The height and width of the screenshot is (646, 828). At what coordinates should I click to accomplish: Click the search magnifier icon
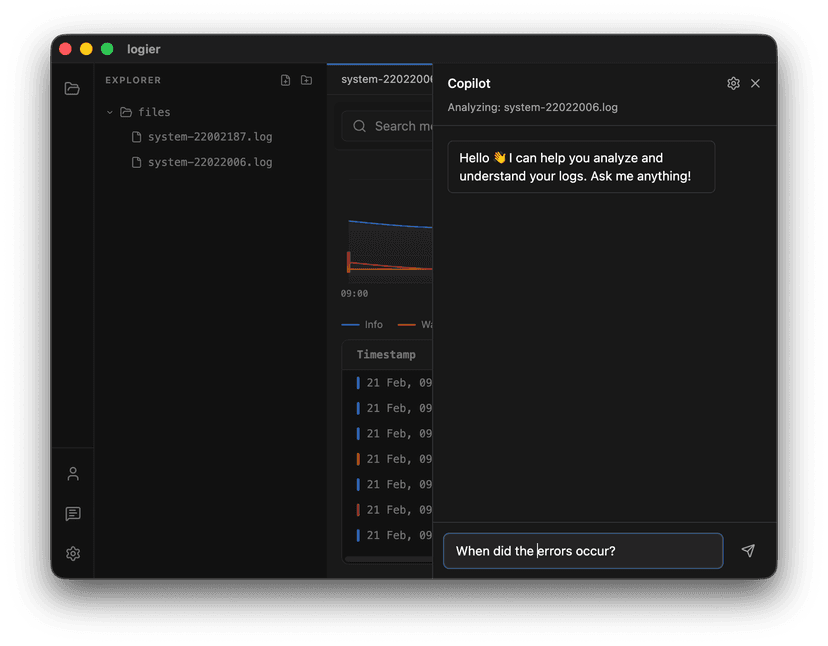(360, 126)
